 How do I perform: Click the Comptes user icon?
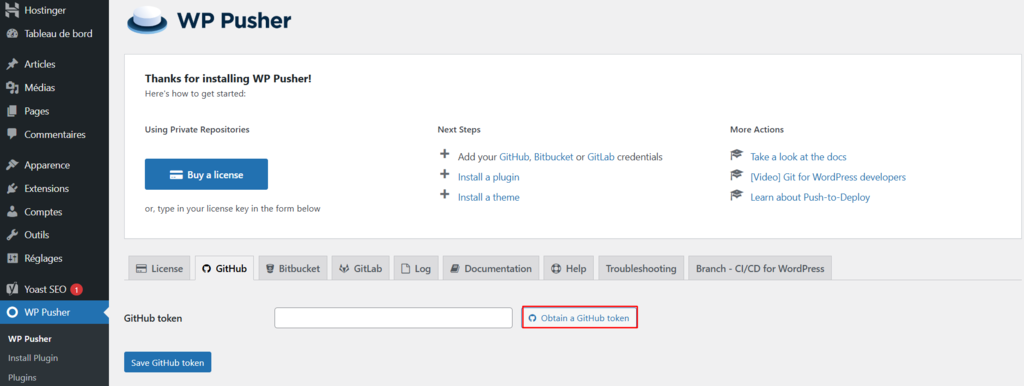pos(12,212)
